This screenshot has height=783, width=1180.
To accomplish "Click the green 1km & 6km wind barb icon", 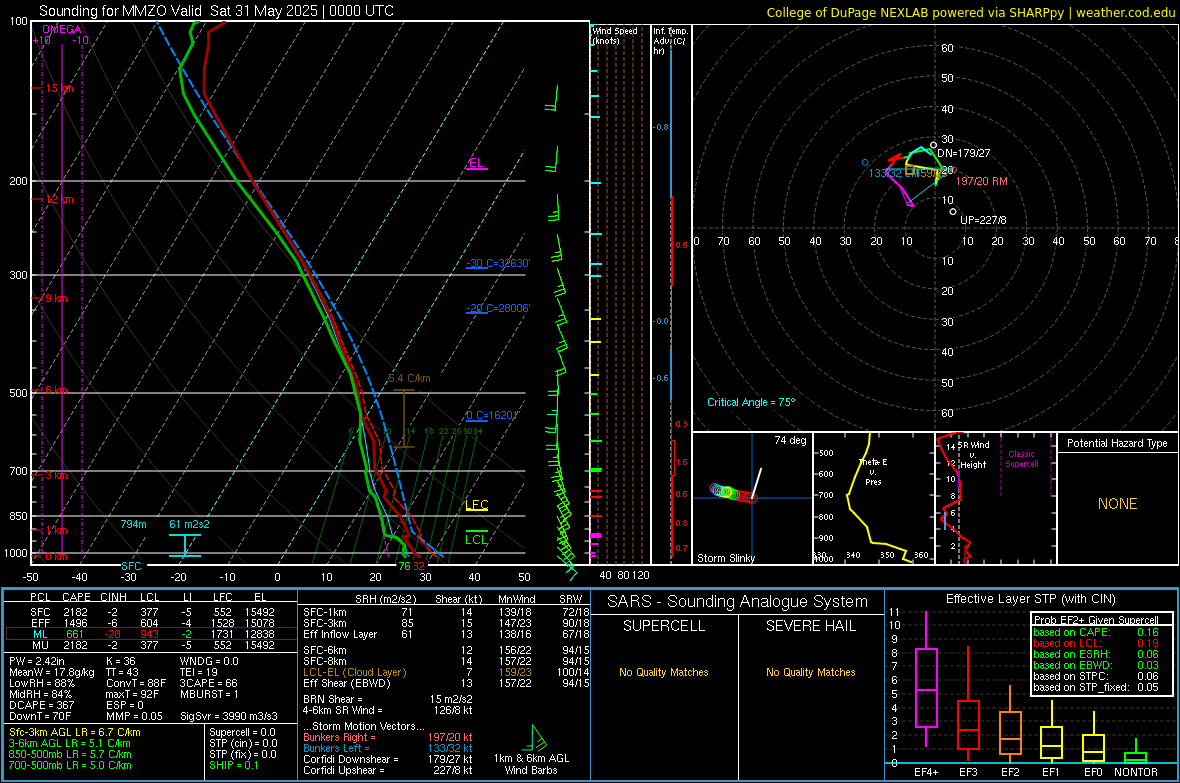I will click(537, 738).
